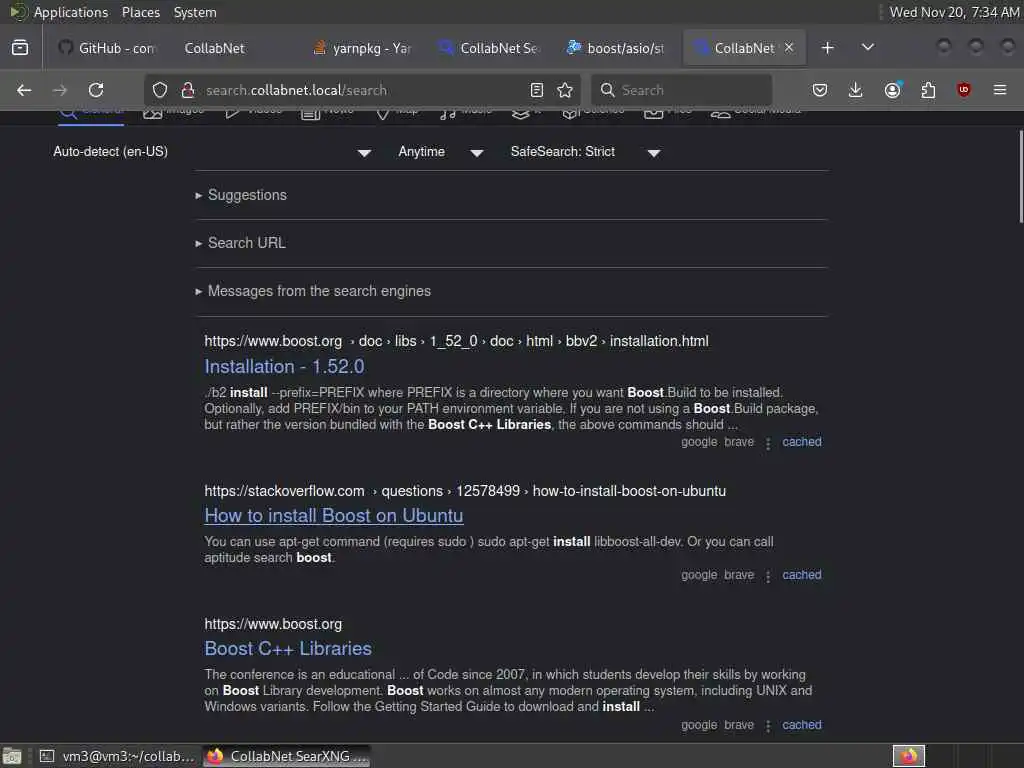This screenshot has height=768, width=1024.
Task: Switch to the yarnpkg tab
Action: pos(362,48)
